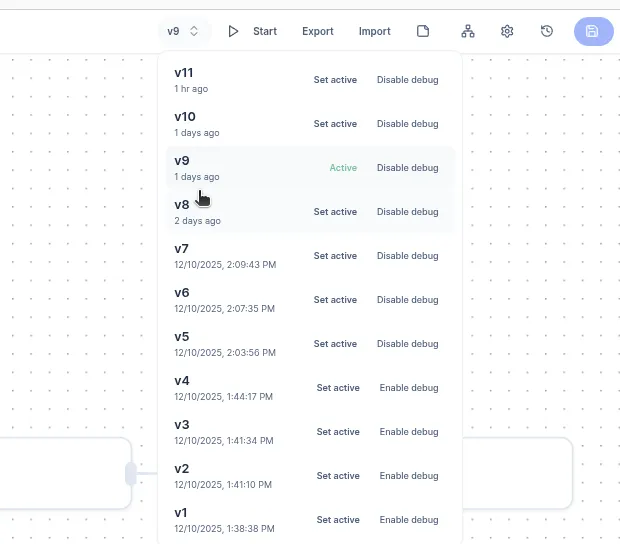Set version v11 as active
This screenshot has width=620, height=544.
(x=335, y=80)
